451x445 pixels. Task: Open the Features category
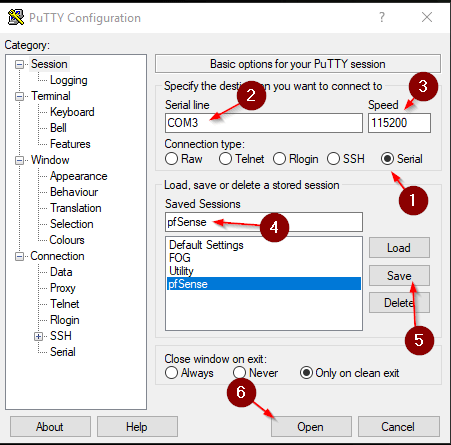70,144
